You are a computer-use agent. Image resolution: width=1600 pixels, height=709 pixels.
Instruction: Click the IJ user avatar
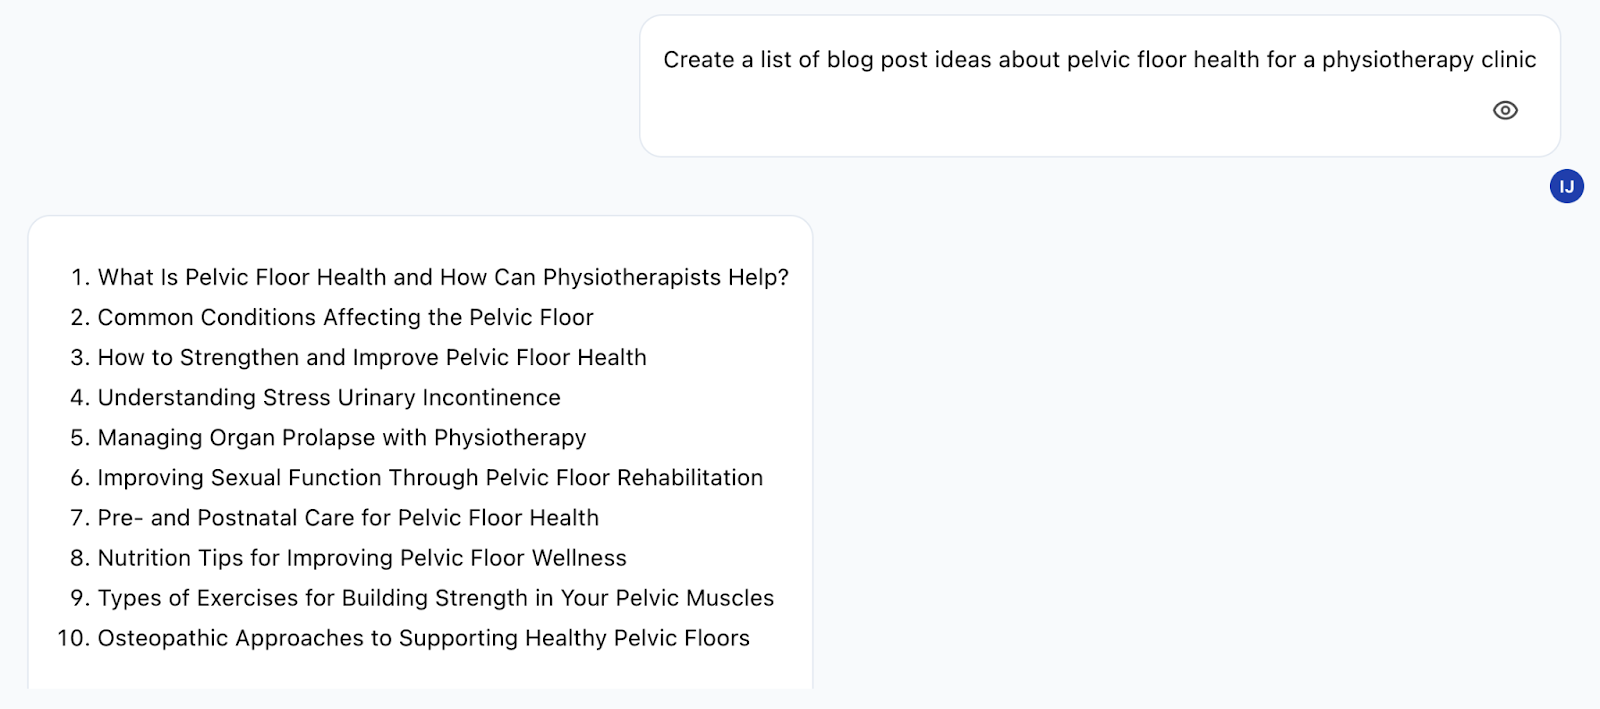tap(1566, 186)
